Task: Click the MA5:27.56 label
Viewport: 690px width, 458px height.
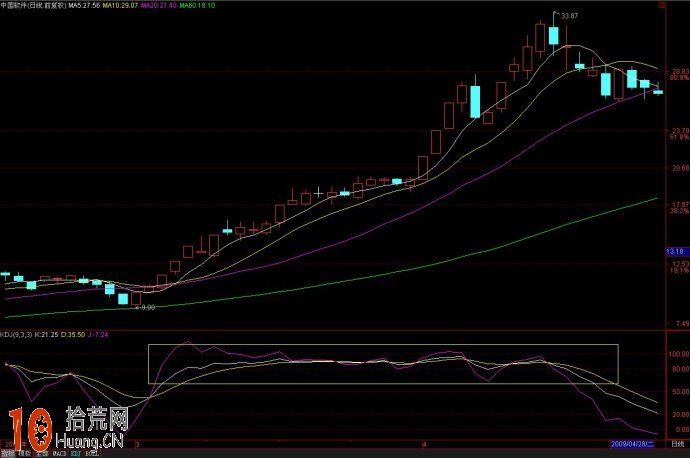Action: click(84, 5)
